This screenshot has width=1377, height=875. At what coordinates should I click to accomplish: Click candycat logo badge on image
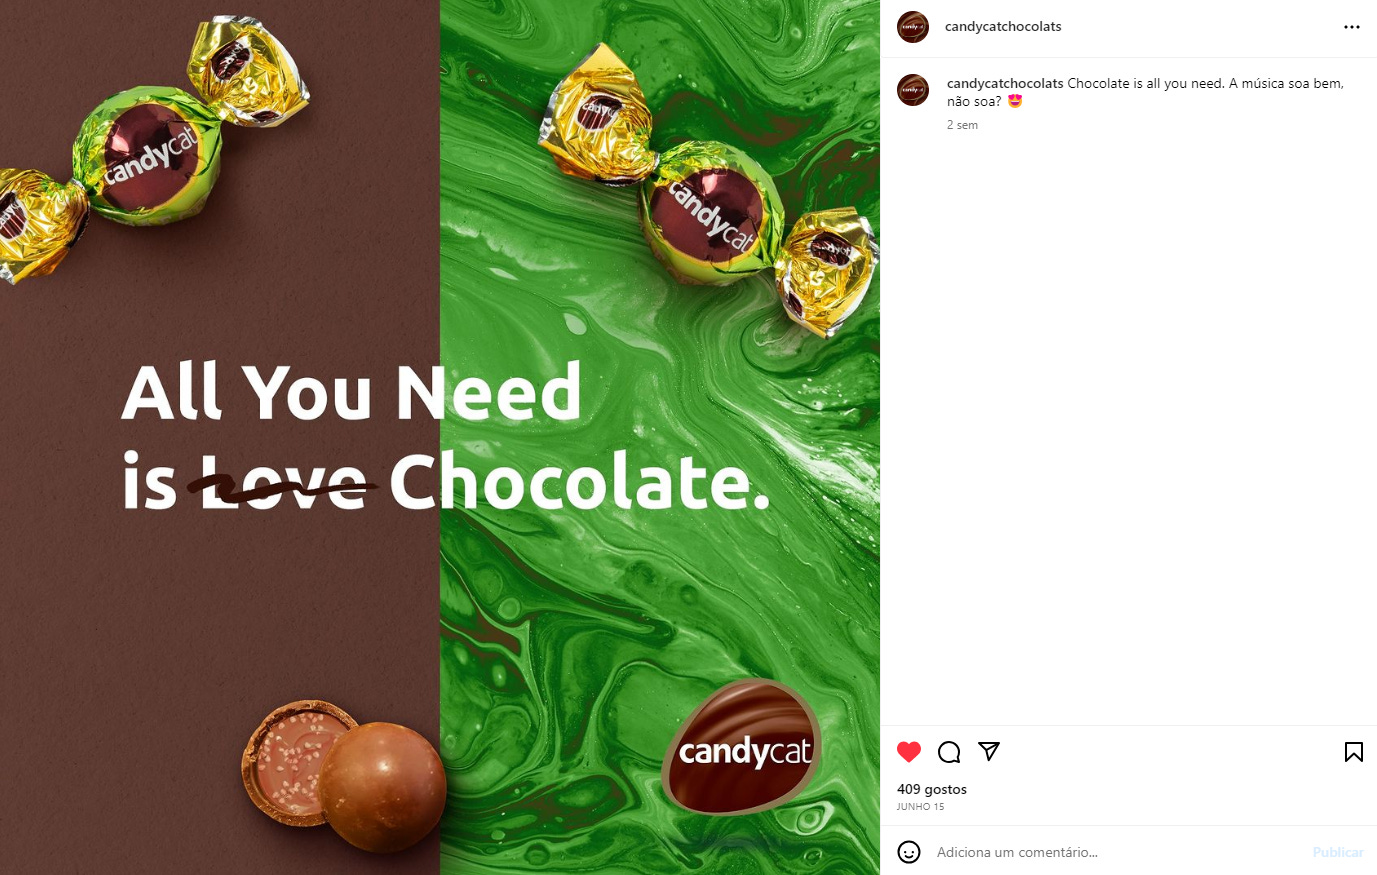(x=742, y=747)
